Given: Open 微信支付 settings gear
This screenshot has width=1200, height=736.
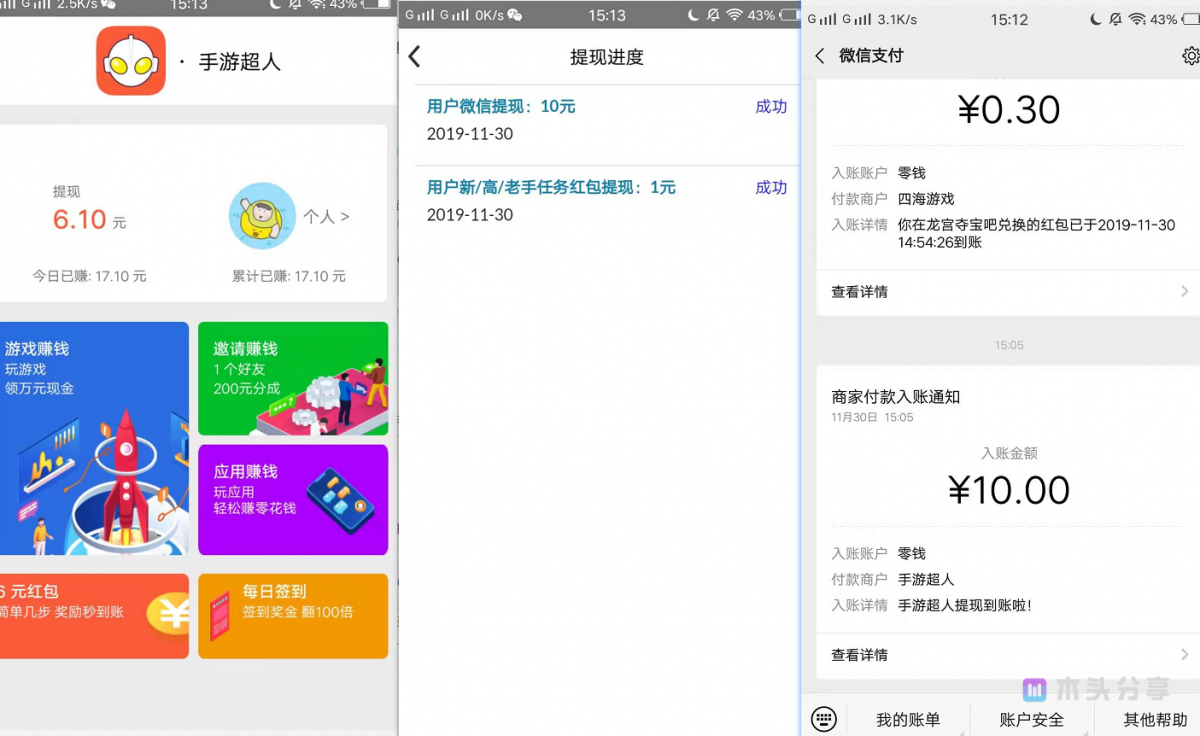Looking at the screenshot, I should click(1190, 56).
